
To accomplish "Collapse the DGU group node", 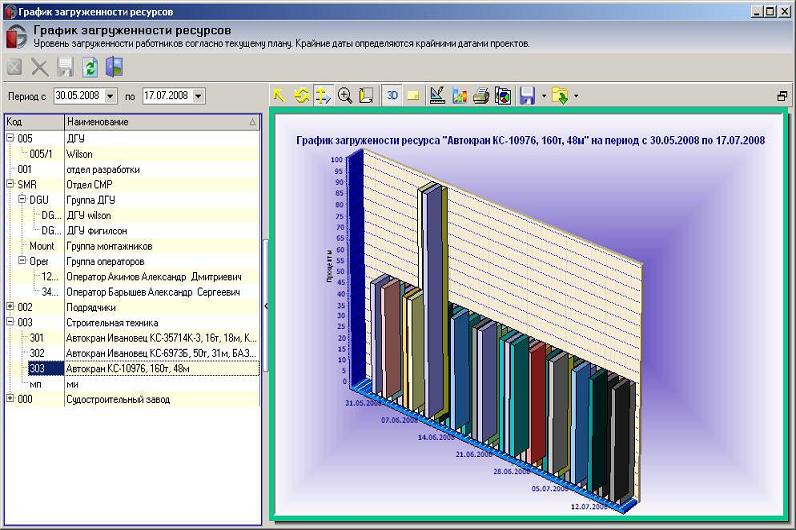I will [x=22, y=200].
